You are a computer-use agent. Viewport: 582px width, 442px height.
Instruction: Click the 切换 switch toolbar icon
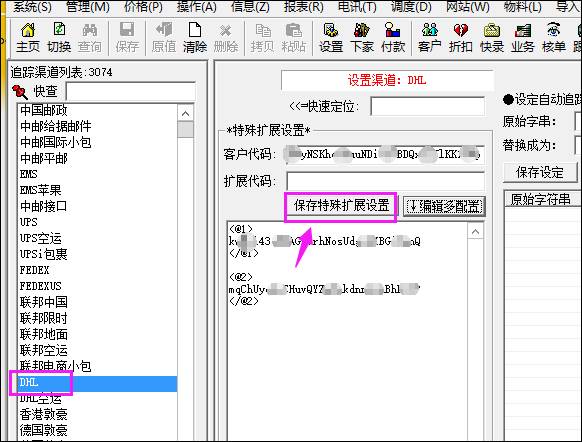point(59,37)
